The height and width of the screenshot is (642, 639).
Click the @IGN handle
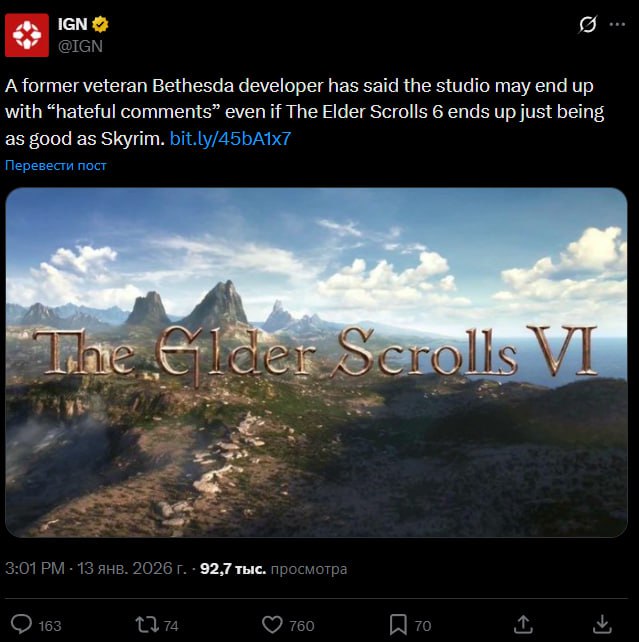pyautogui.click(x=80, y=46)
